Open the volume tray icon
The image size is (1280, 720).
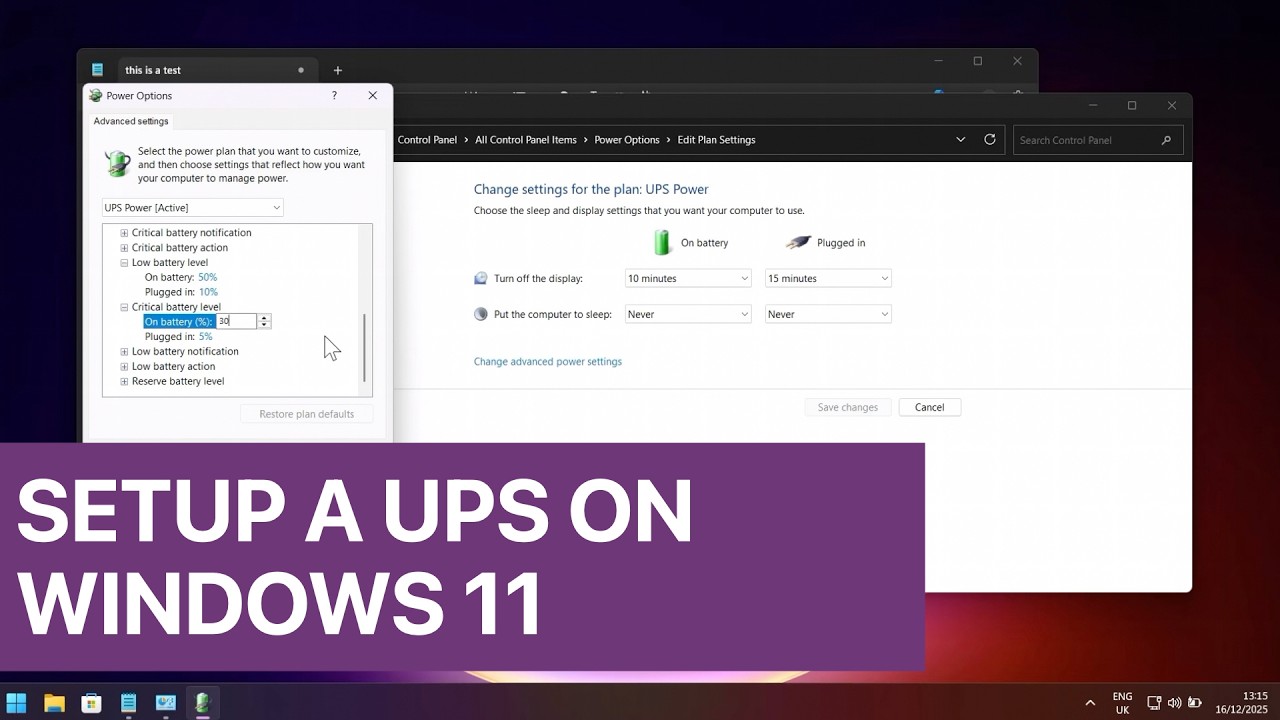click(x=1174, y=703)
